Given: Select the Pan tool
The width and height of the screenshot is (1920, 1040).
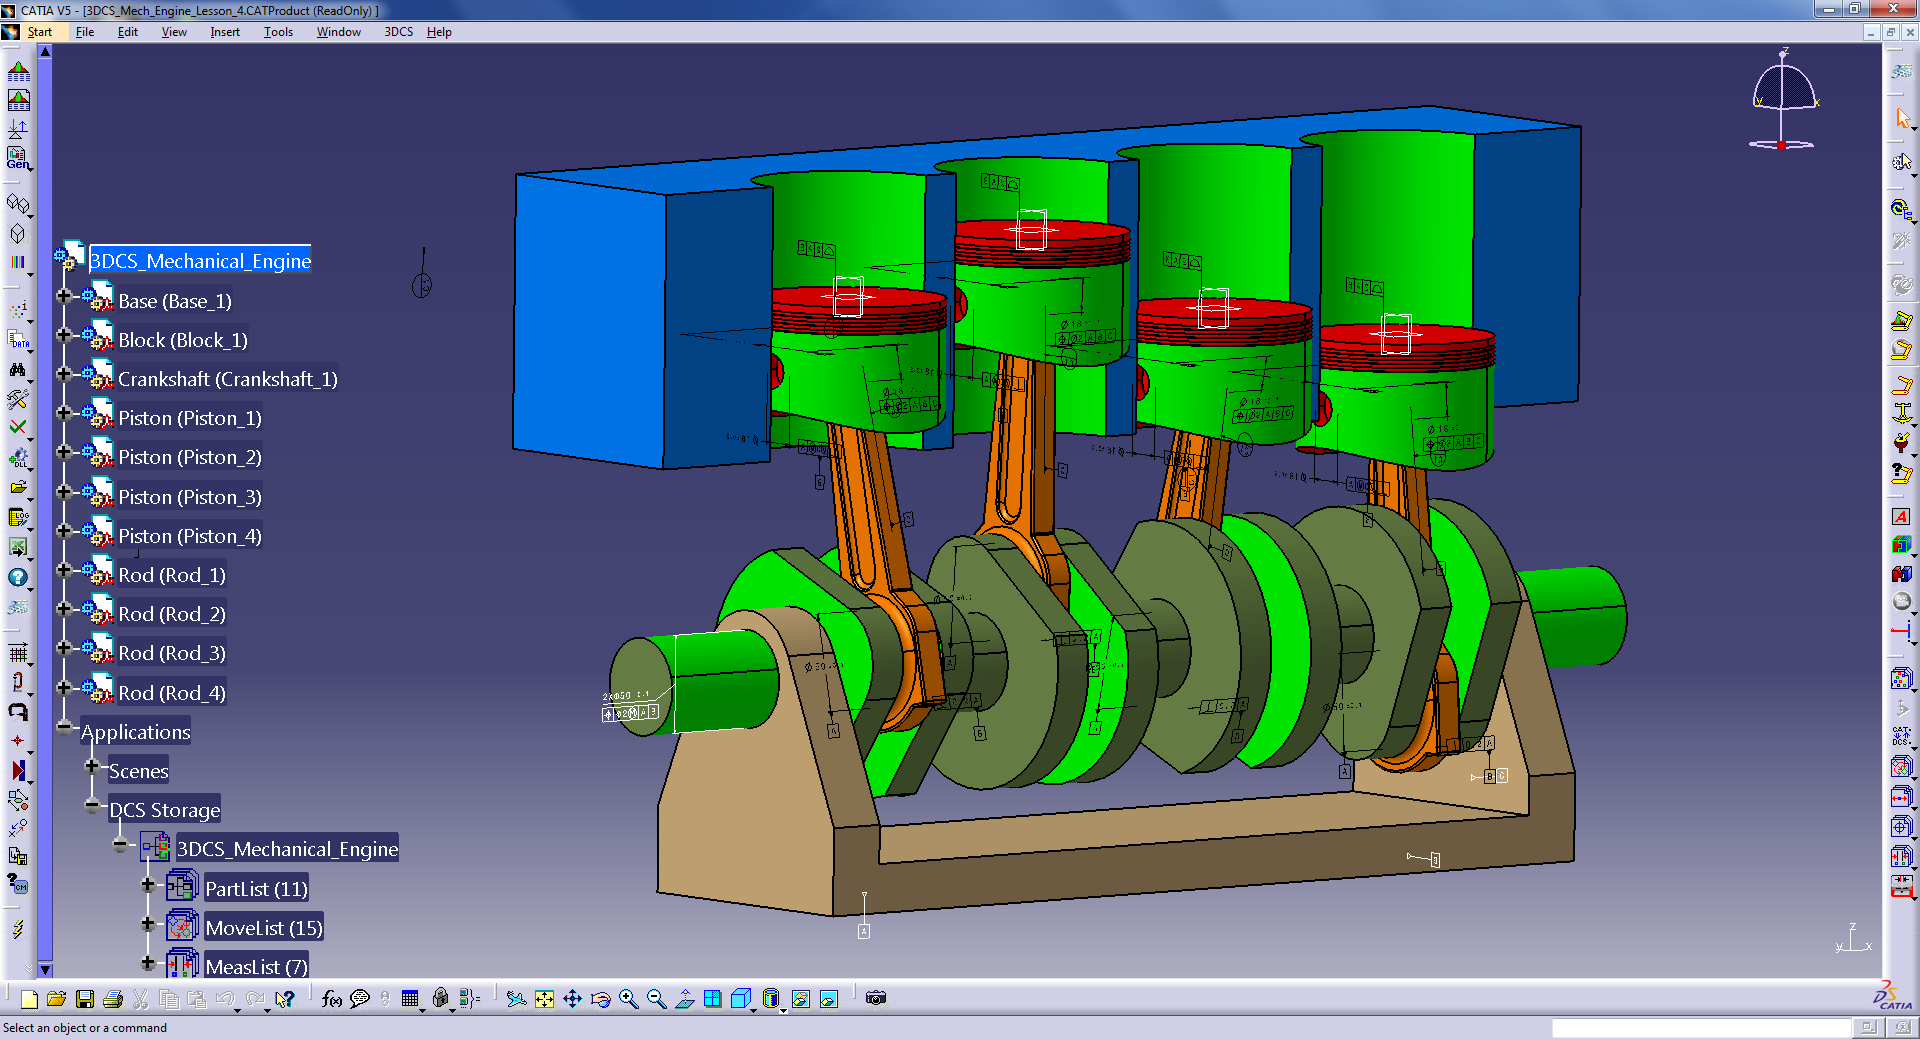Looking at the screenshot, I should point(573,1000).
